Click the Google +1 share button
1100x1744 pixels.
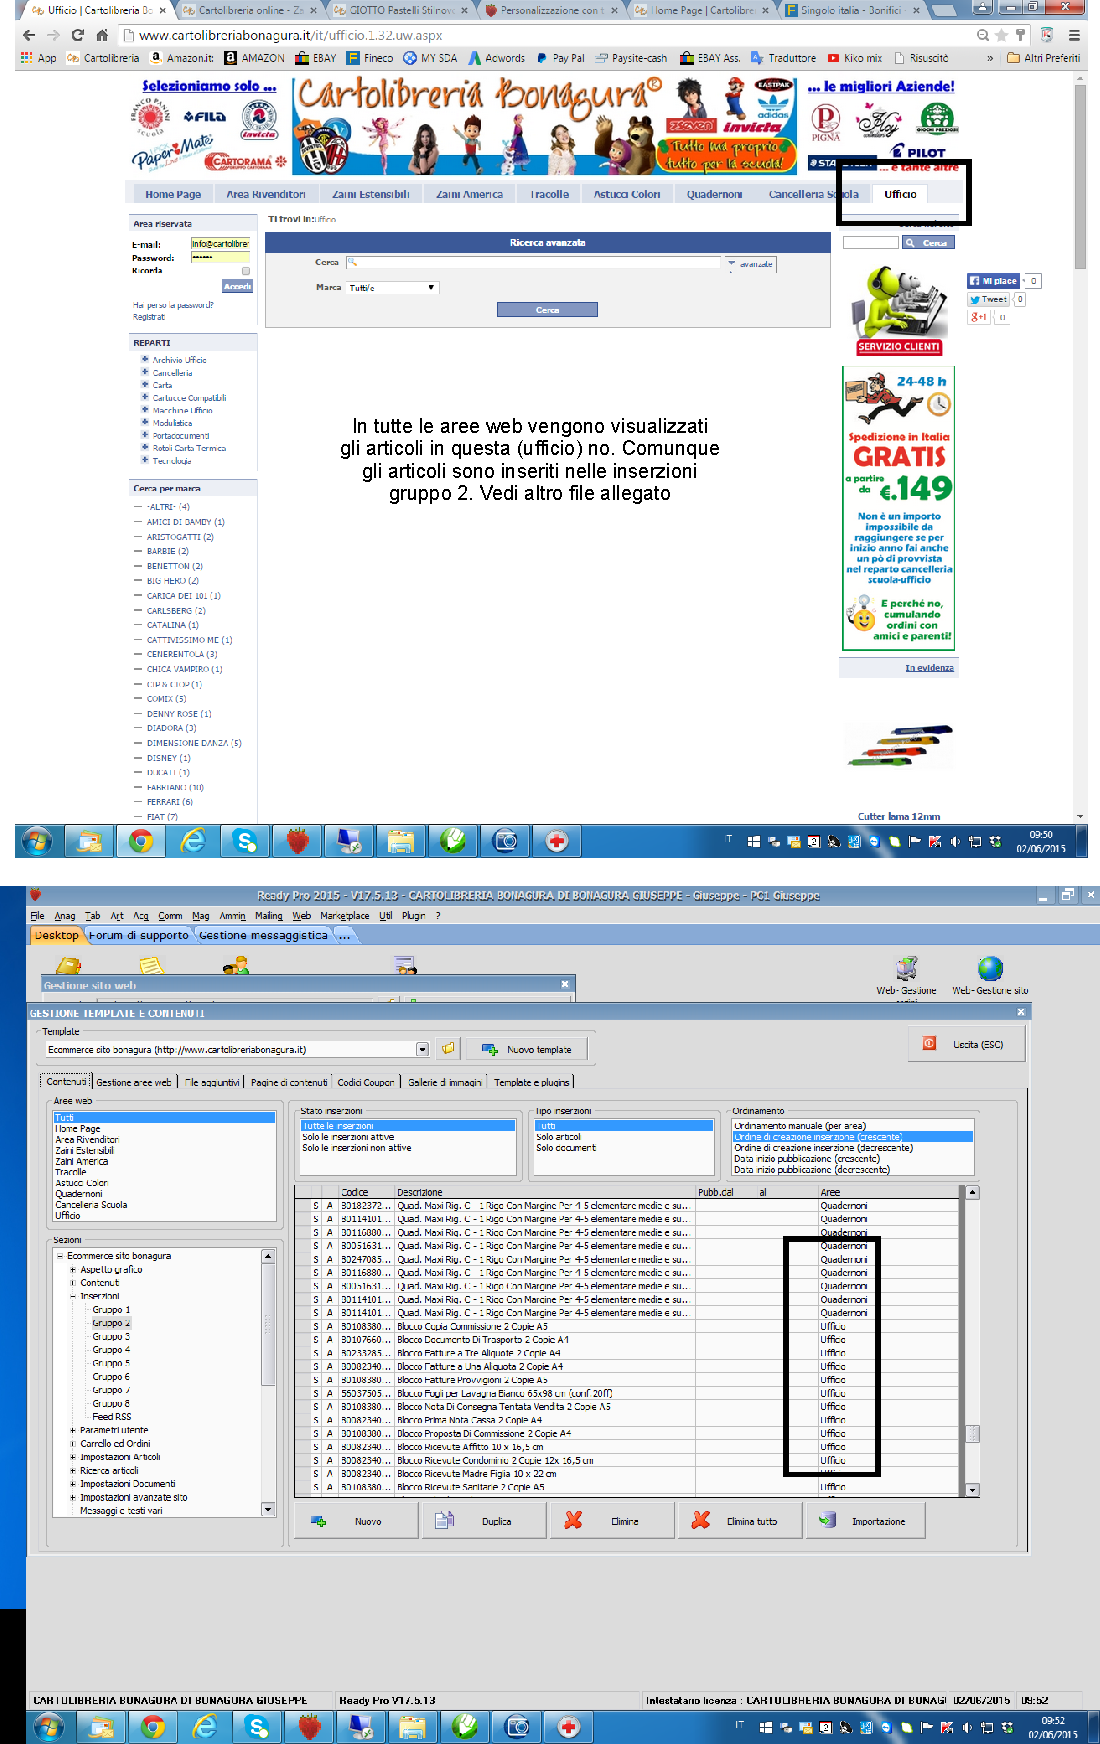(x=978, y=317)
